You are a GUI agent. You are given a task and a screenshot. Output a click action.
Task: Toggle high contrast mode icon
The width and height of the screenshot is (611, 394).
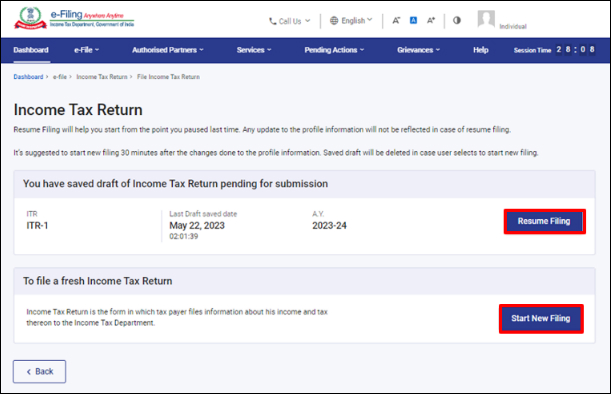point(457,20)
